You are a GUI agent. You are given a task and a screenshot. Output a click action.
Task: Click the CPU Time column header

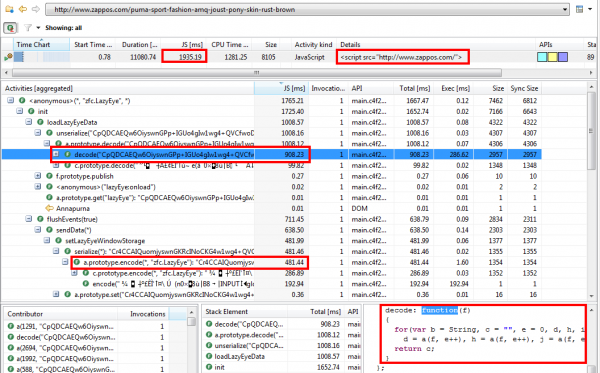click(x=230, y=44)
